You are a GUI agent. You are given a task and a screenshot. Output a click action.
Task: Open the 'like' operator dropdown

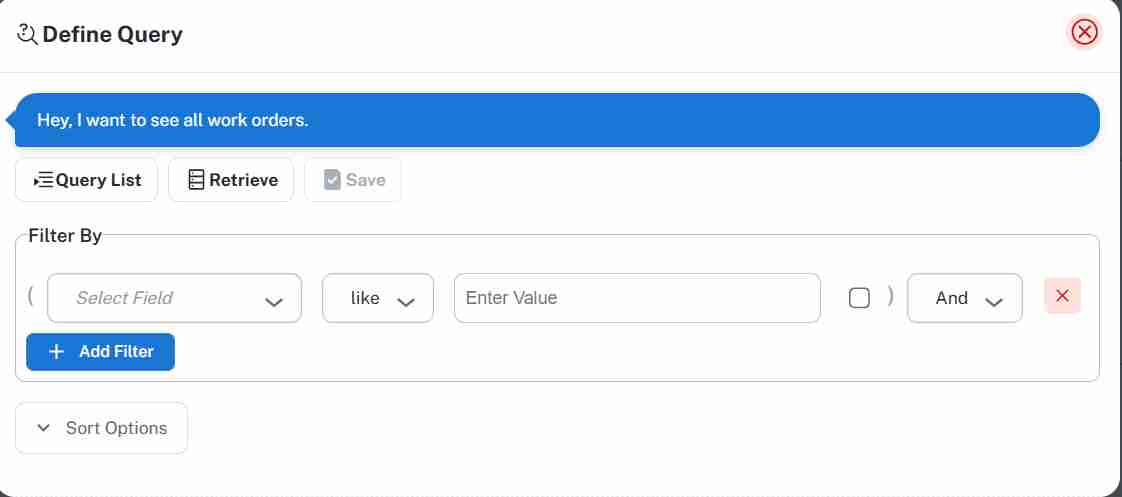(377, 298)
